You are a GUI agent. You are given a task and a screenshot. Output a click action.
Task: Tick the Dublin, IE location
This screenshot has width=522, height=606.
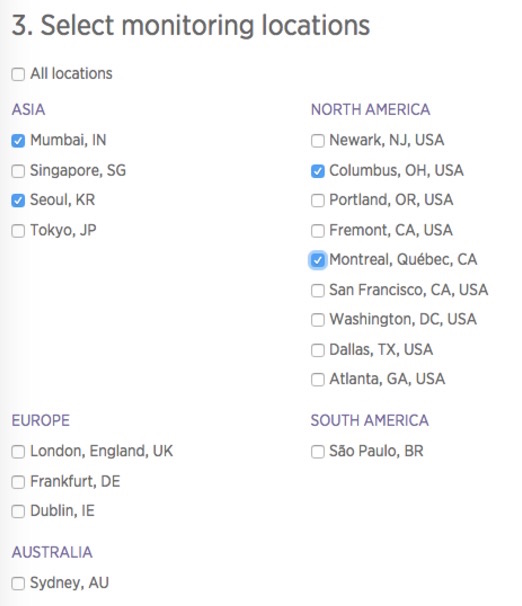[18, 511]
